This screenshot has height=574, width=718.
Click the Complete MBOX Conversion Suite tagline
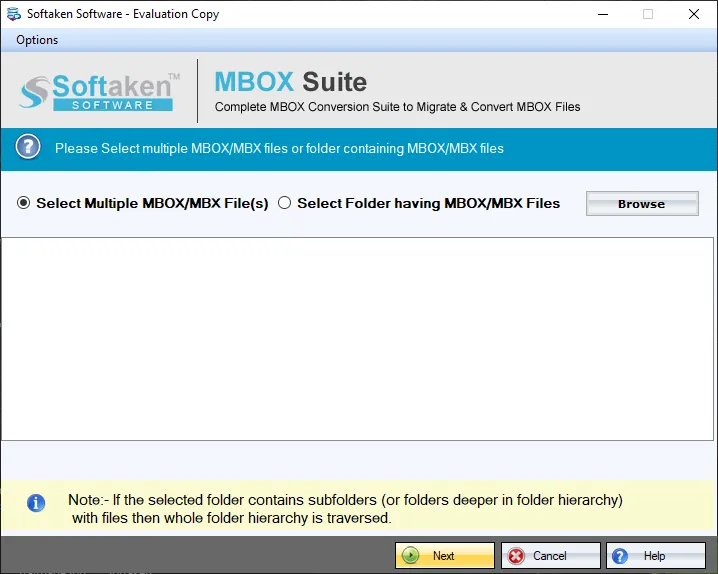click(397, 107)
